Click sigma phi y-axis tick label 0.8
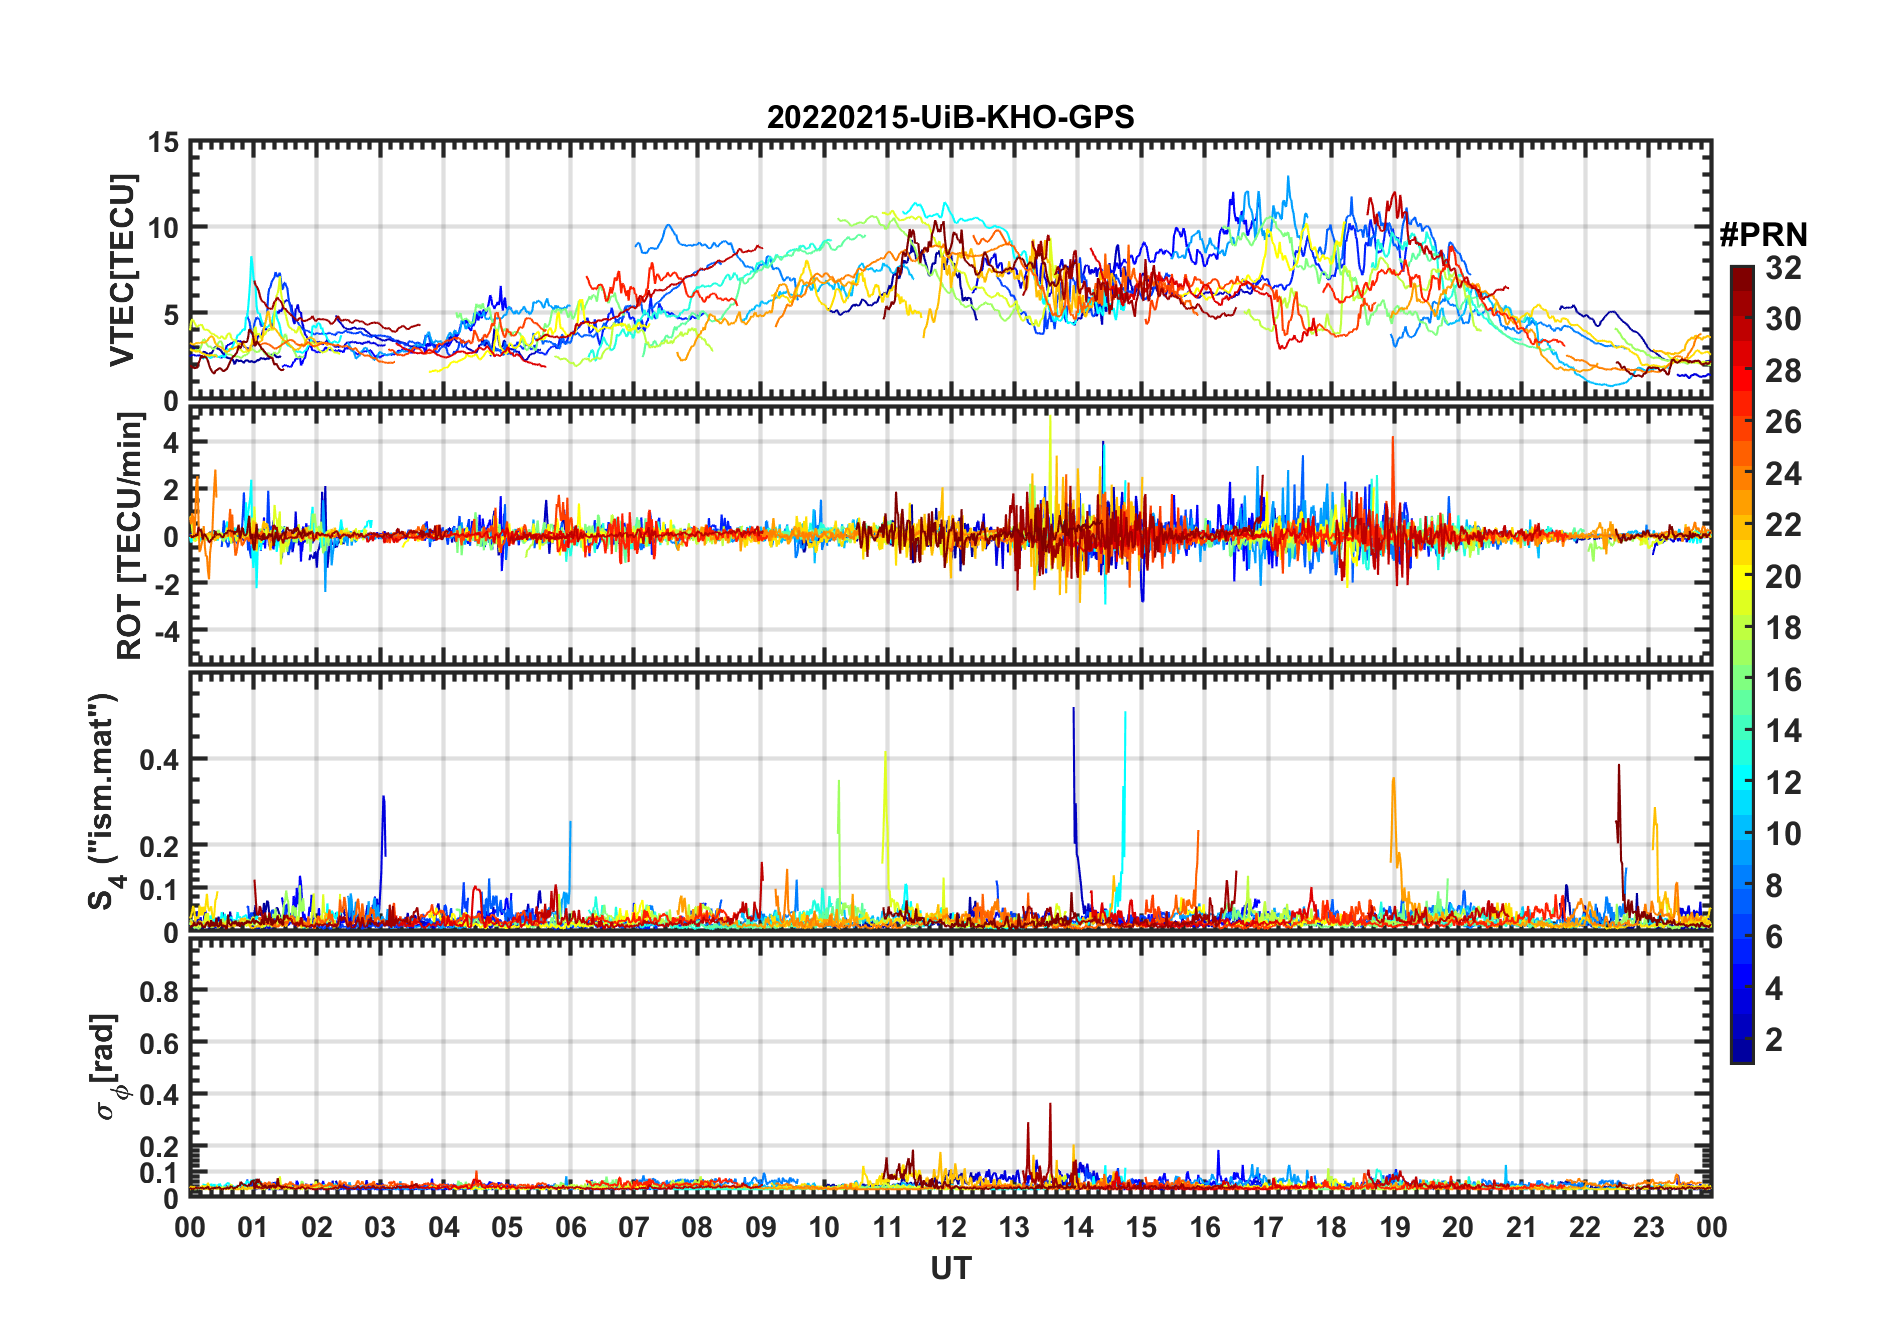This screenshot has height=1330, width=1902. [159, 992]
